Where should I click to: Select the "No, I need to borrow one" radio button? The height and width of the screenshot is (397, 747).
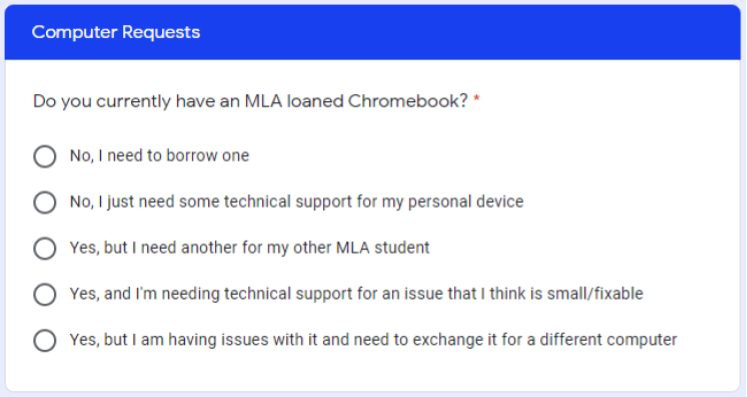(x=45, y=156)
